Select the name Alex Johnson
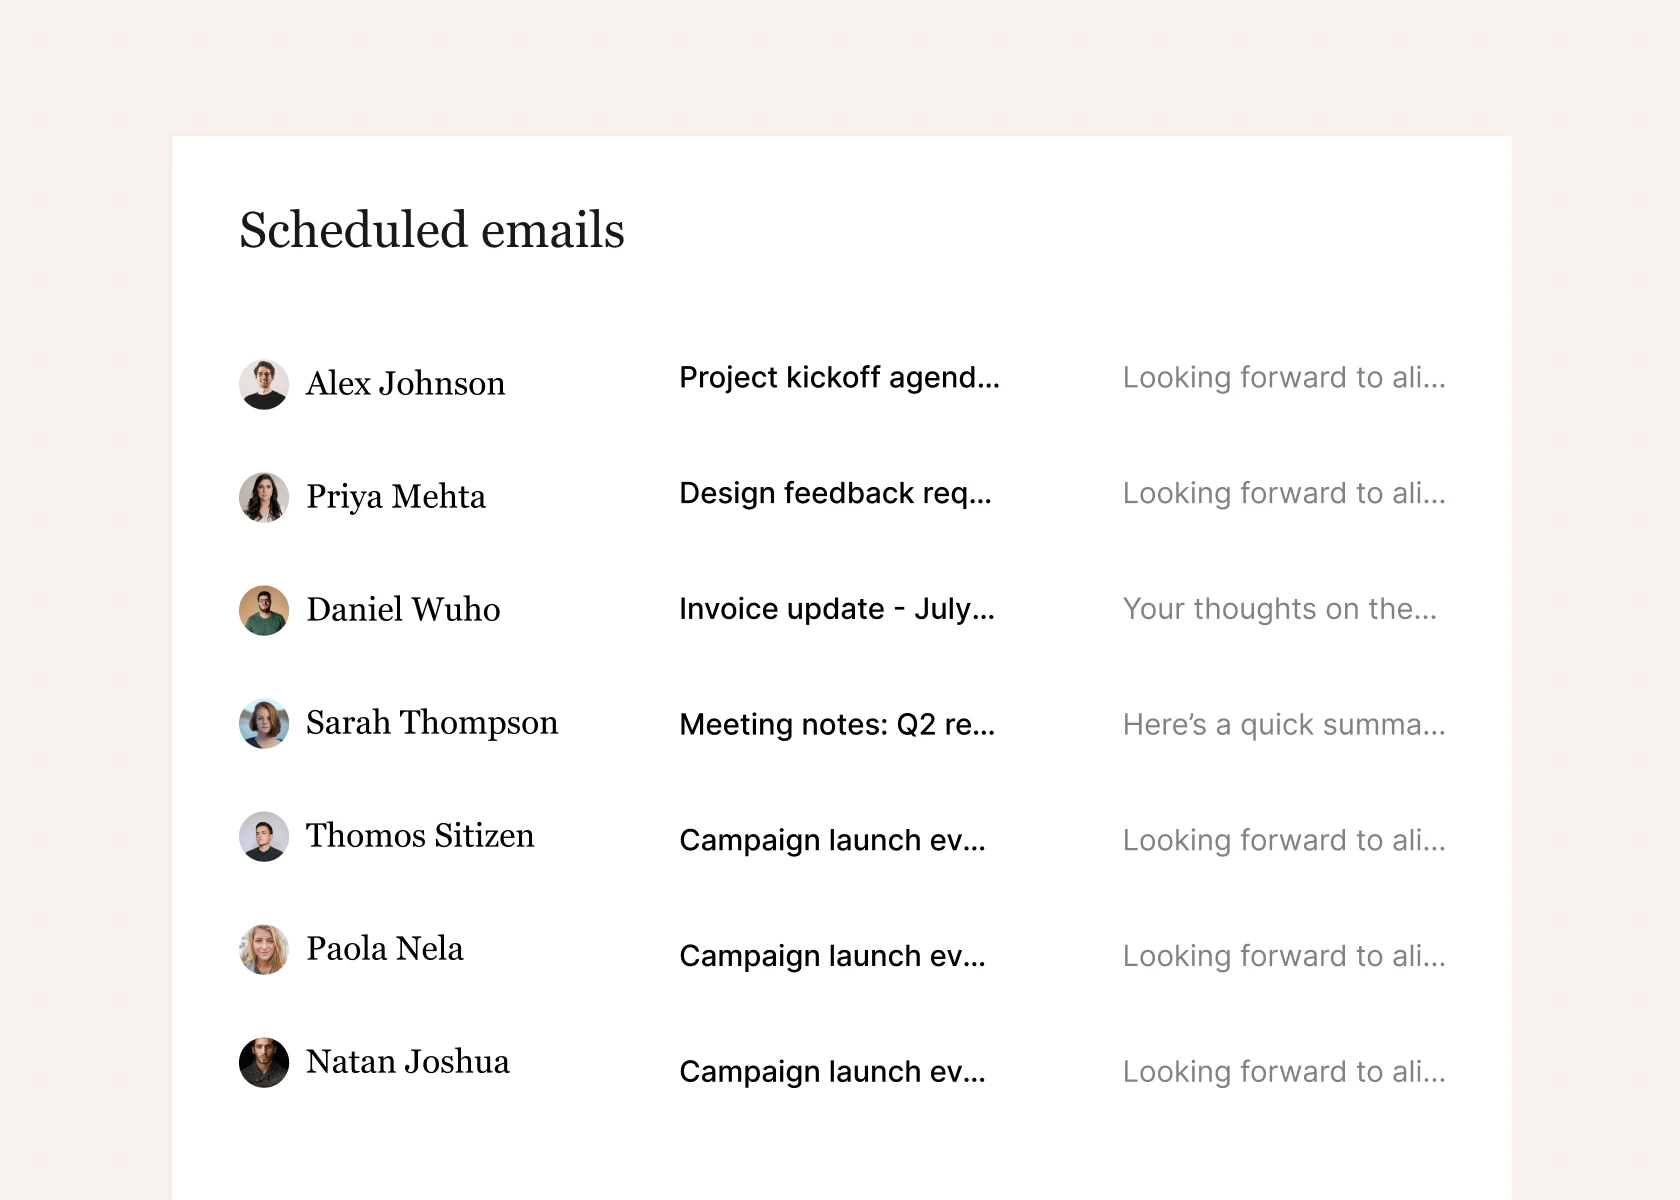This screenshot has height=1200, width=1680. coord(406,384)
